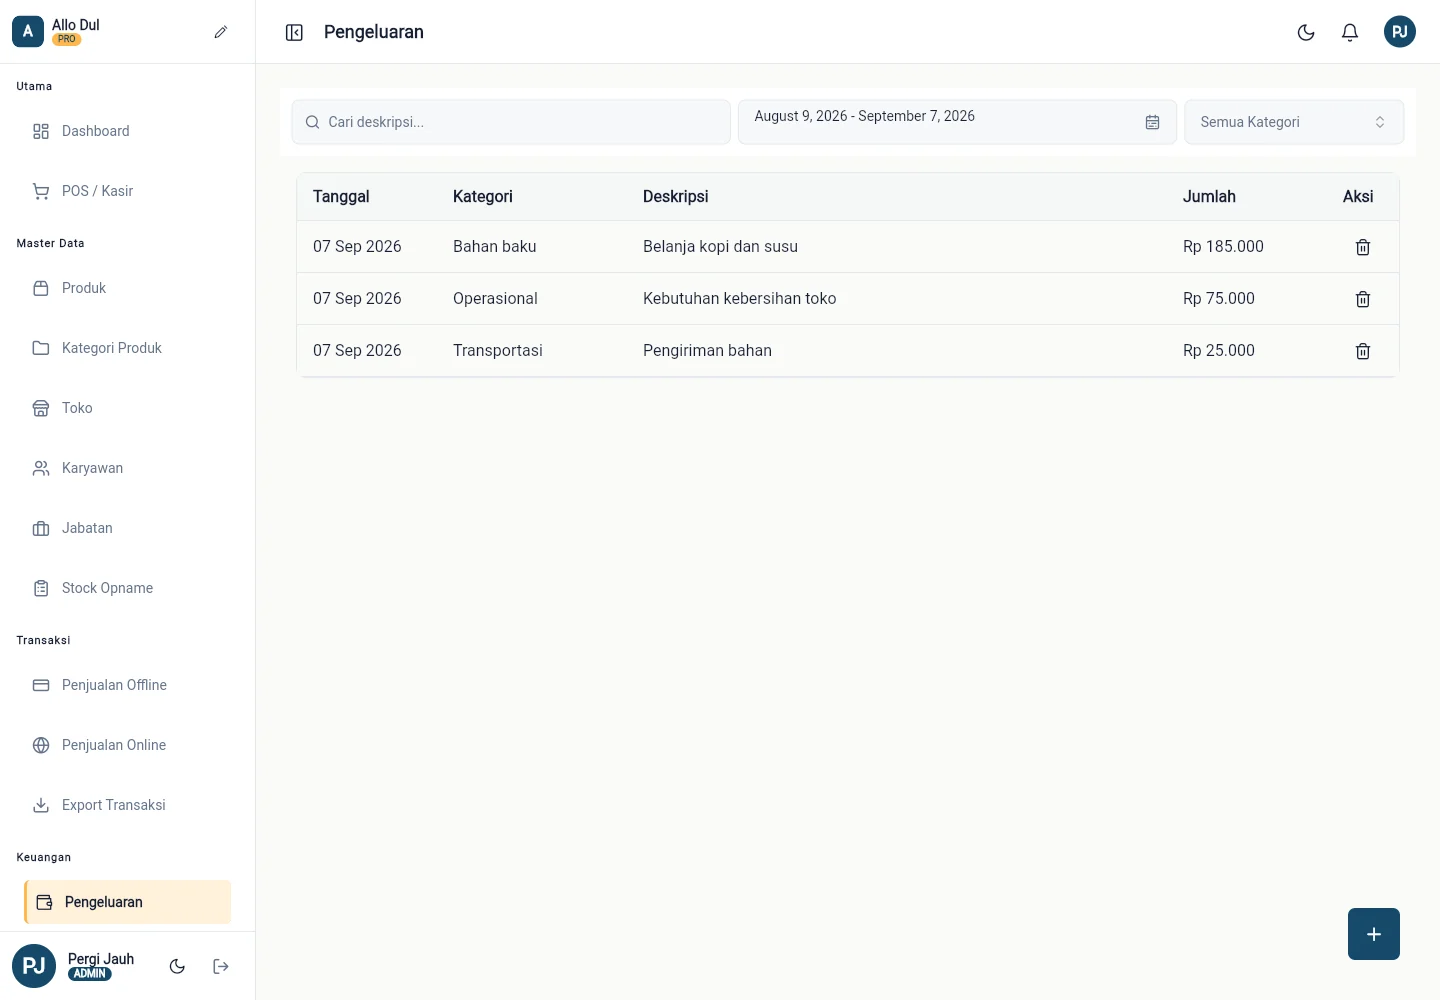The height and width of the screenshot is (1000, 1440).
Task: Open Karyawan page
Action: [128, 468]
